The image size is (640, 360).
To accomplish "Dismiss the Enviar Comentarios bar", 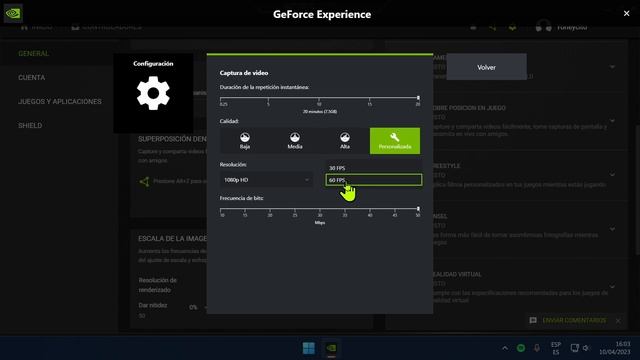I will click(618, 321).
